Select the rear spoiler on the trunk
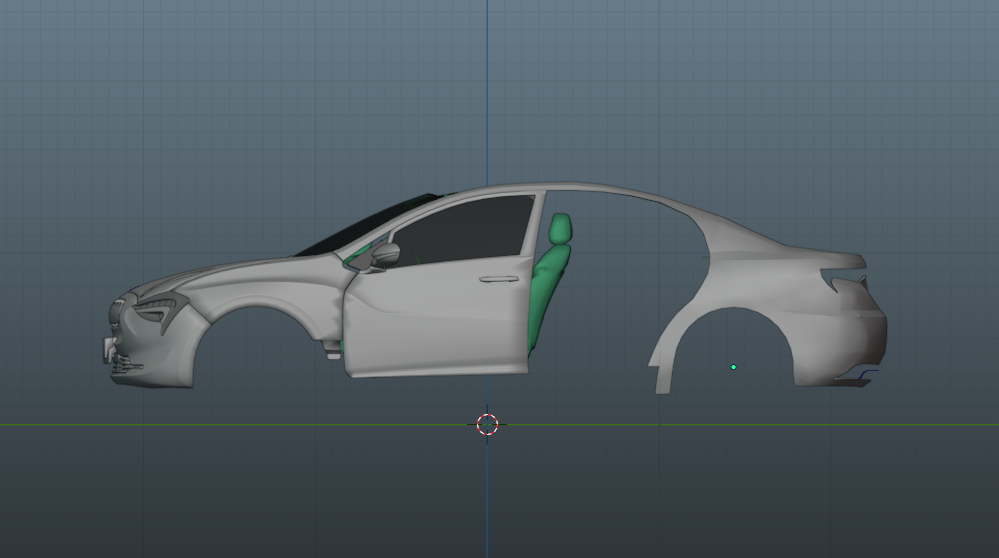999x558 pixels. tap(841, 260)
